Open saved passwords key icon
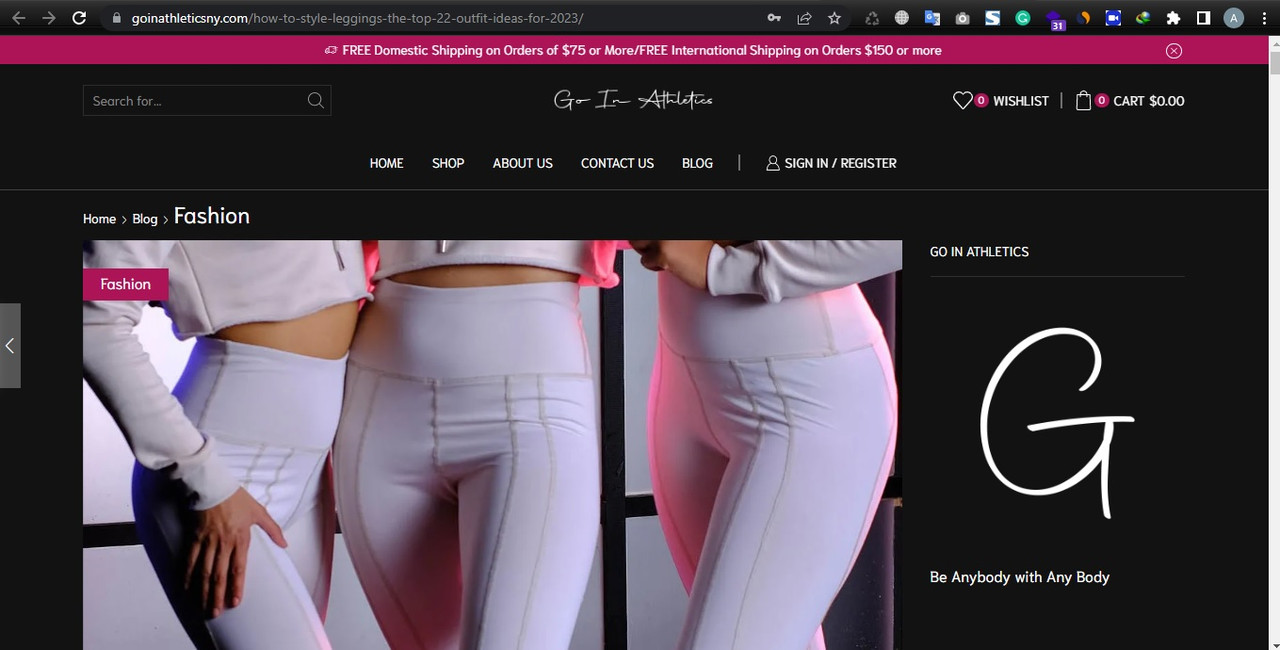The image size is (1280, 650). tap(774, 18)
